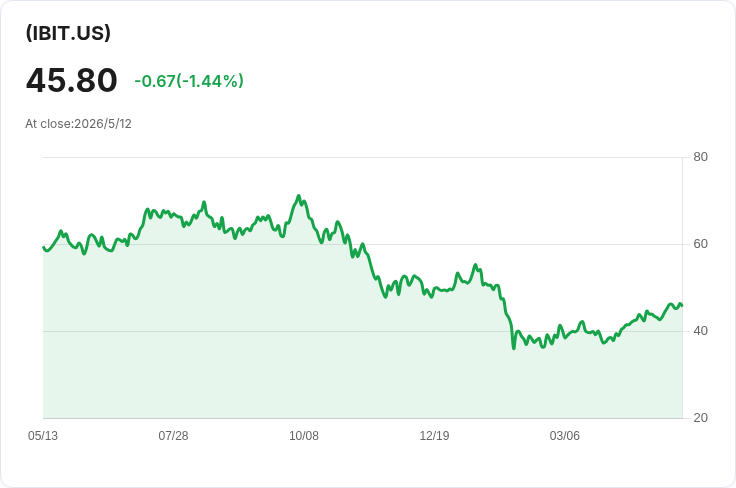The height and width of the screenshot is (488, 736).
Task: Click the At close:2026/5/12 label
Action: [78, 124]
